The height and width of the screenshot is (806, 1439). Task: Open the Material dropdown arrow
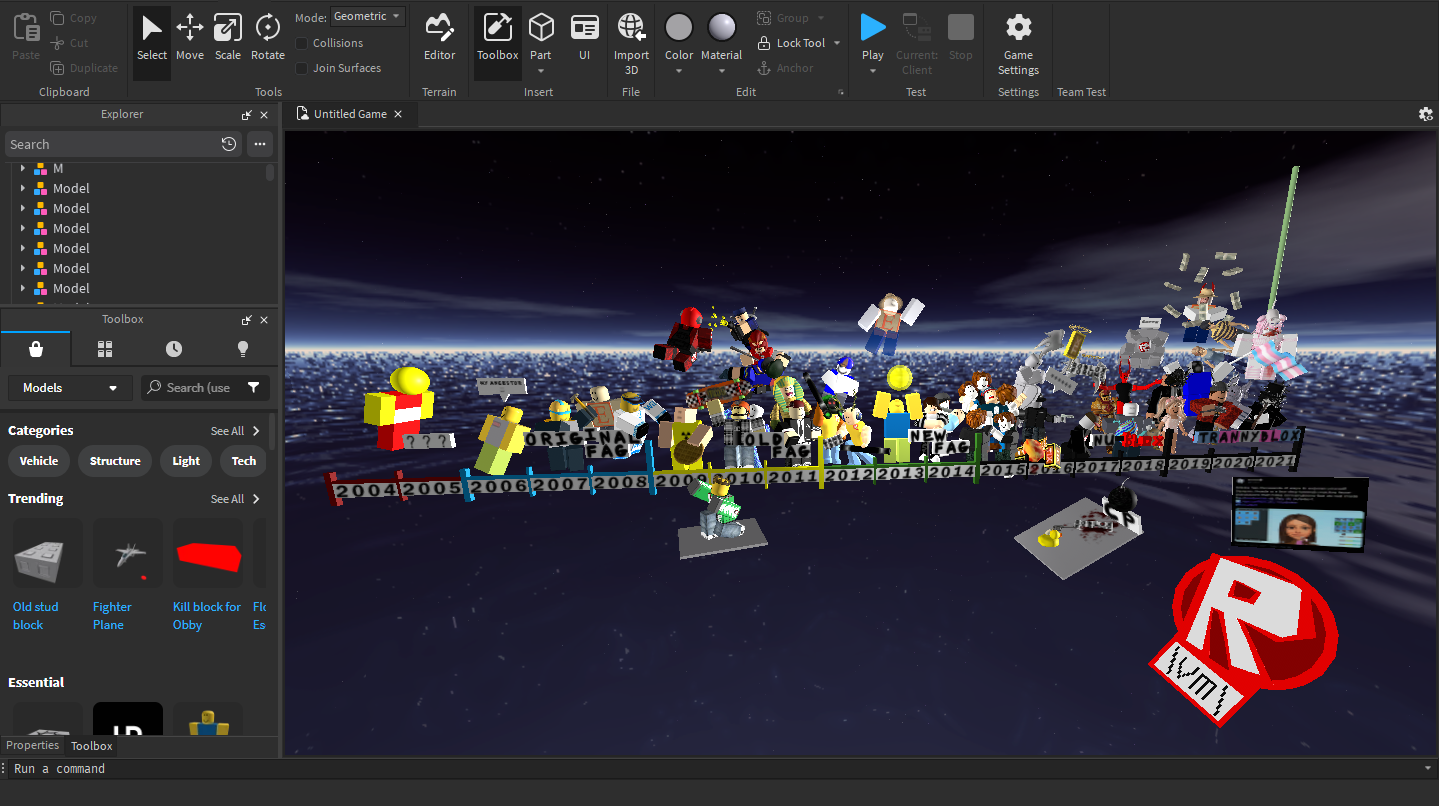tap(721, 71)
